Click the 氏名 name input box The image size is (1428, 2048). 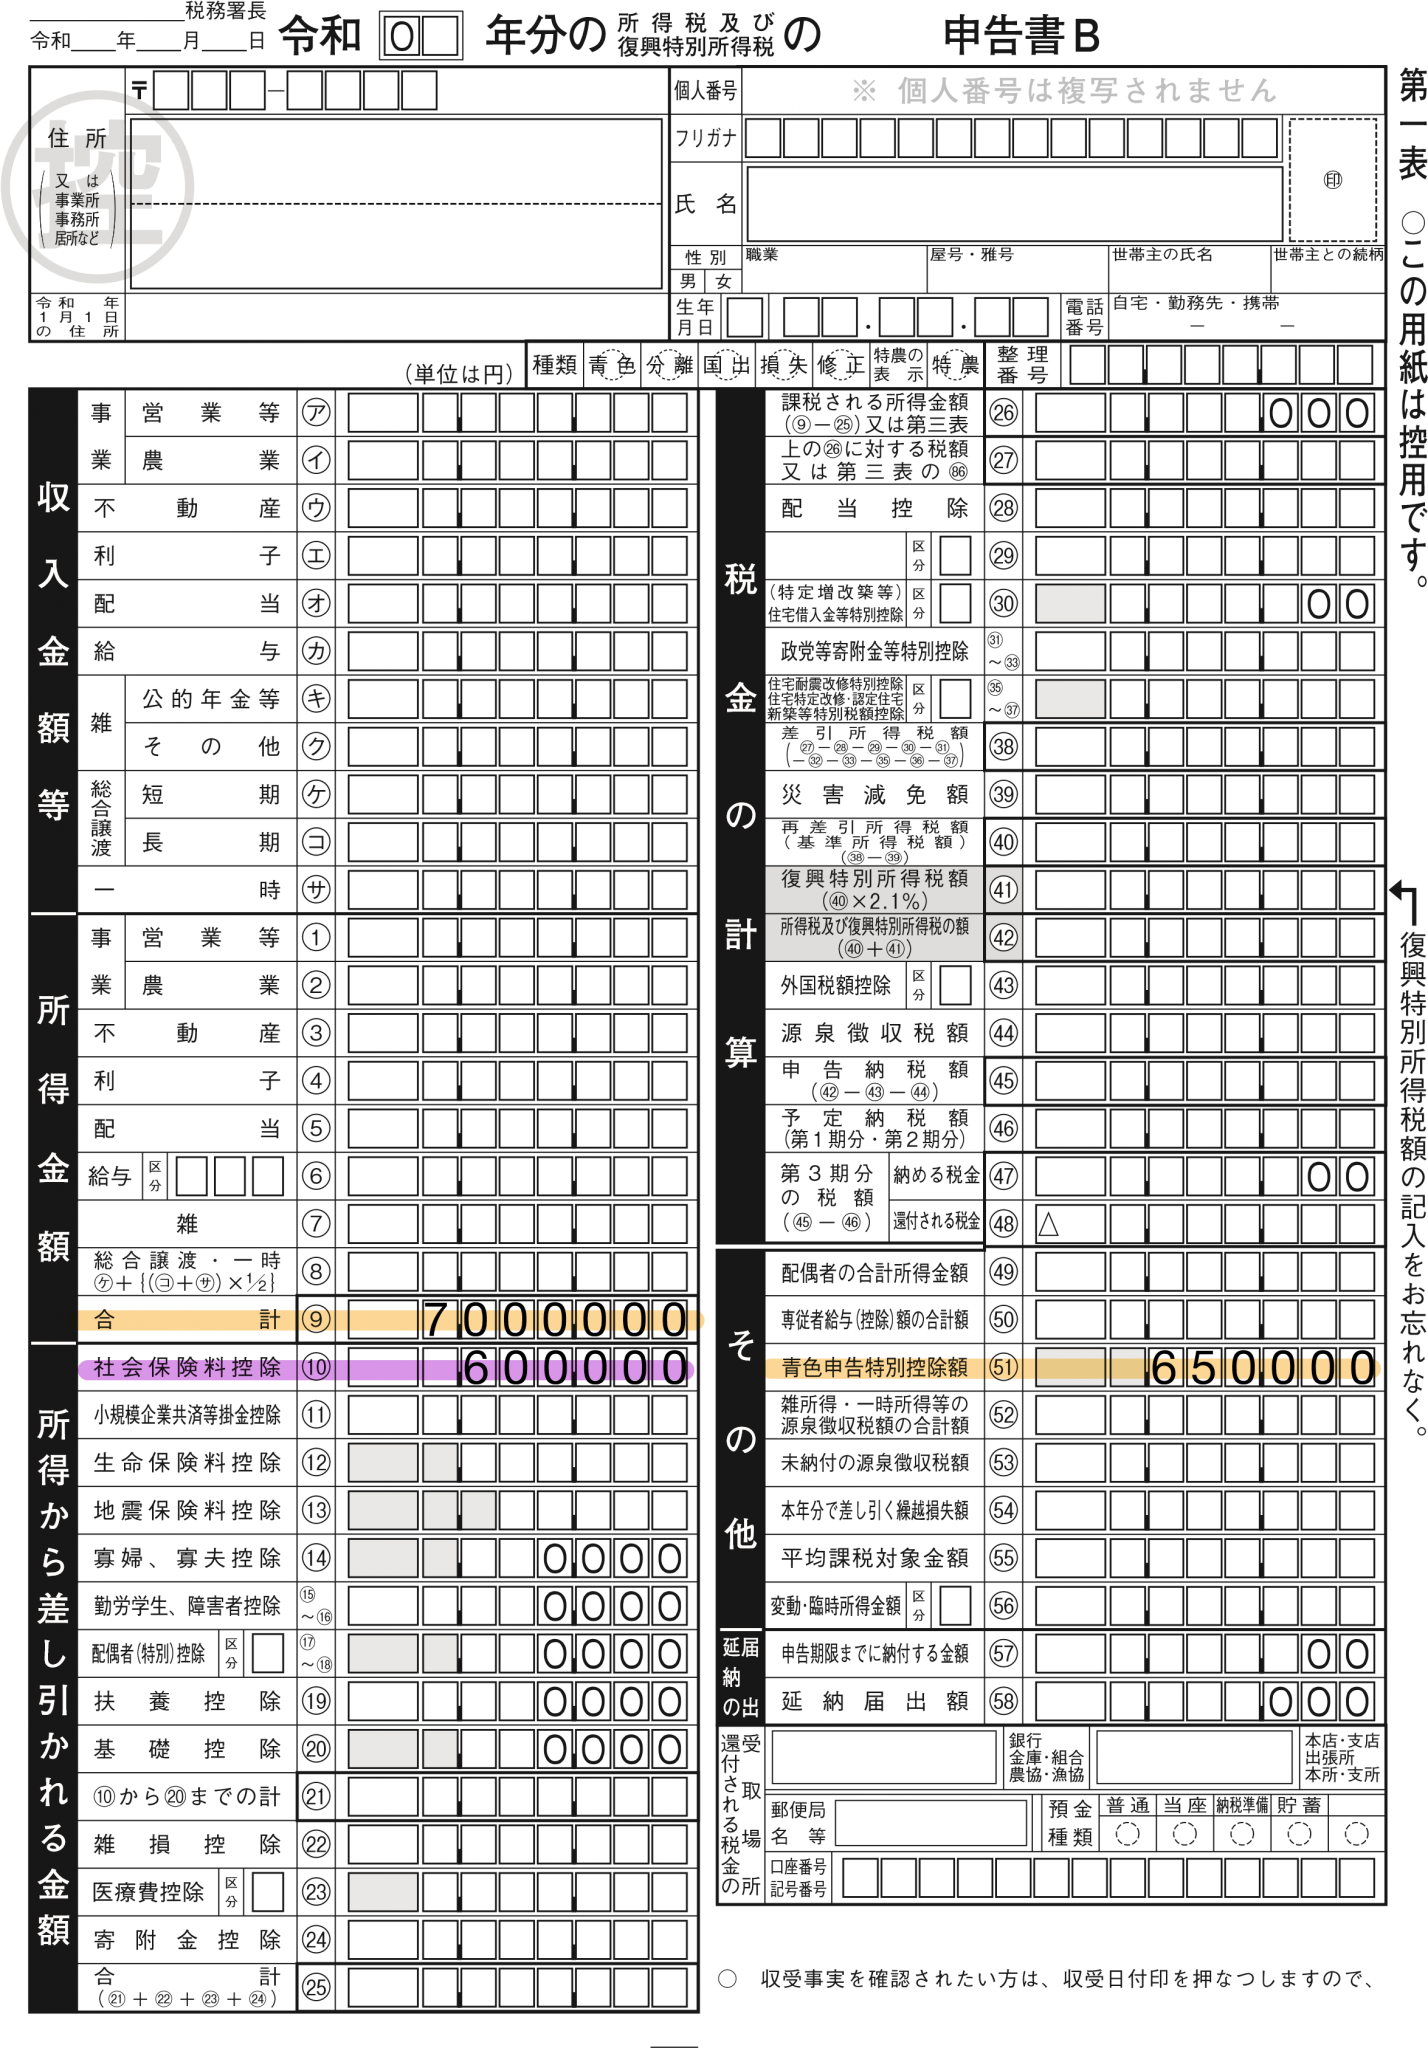(1013, 204)
